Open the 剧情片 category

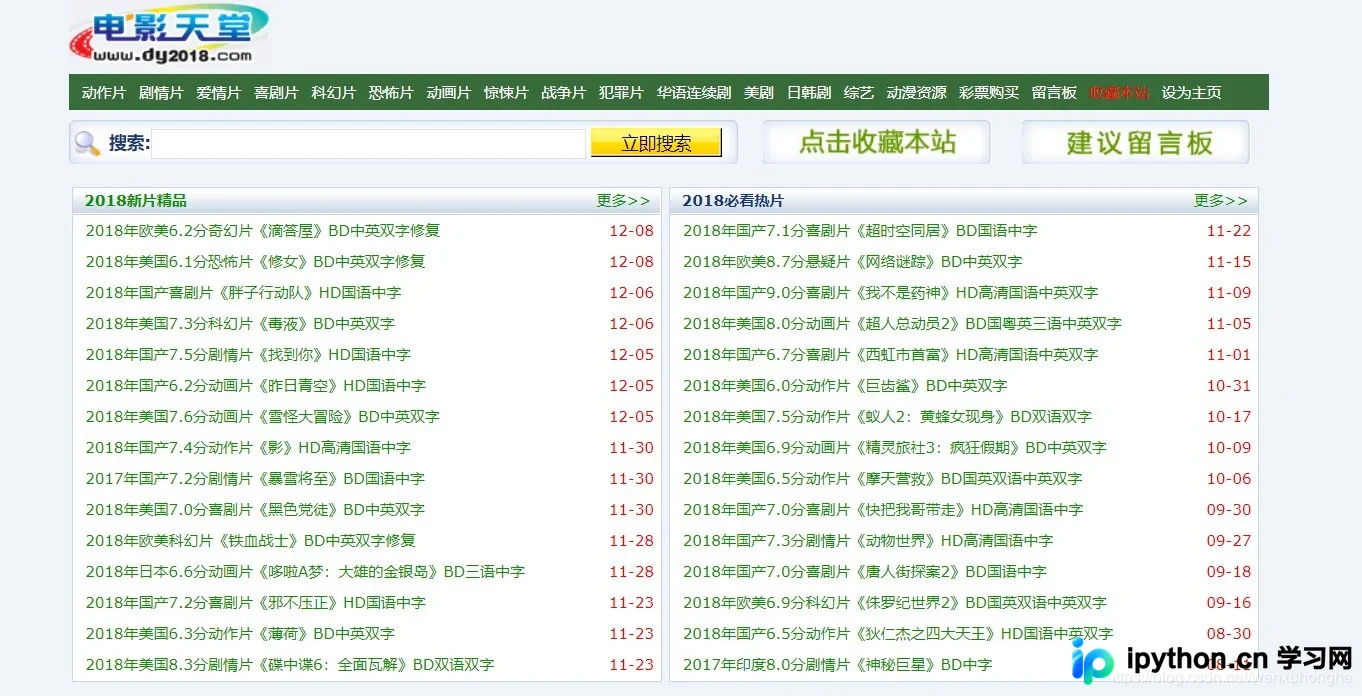[x=161, y=93]
